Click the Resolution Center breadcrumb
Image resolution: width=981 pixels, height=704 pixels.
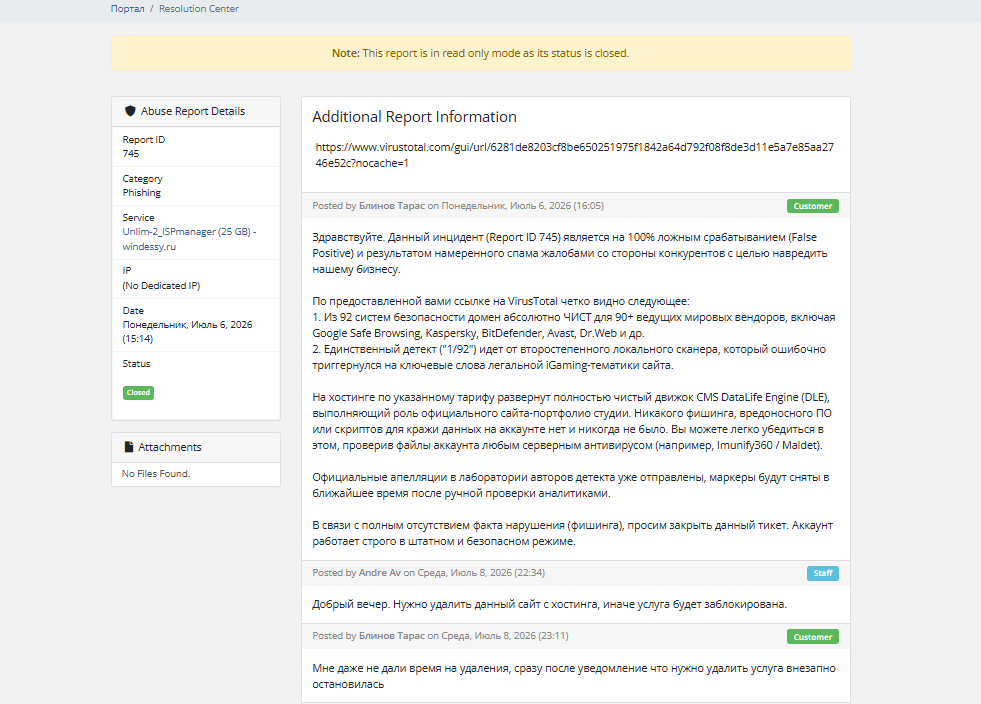198,9
